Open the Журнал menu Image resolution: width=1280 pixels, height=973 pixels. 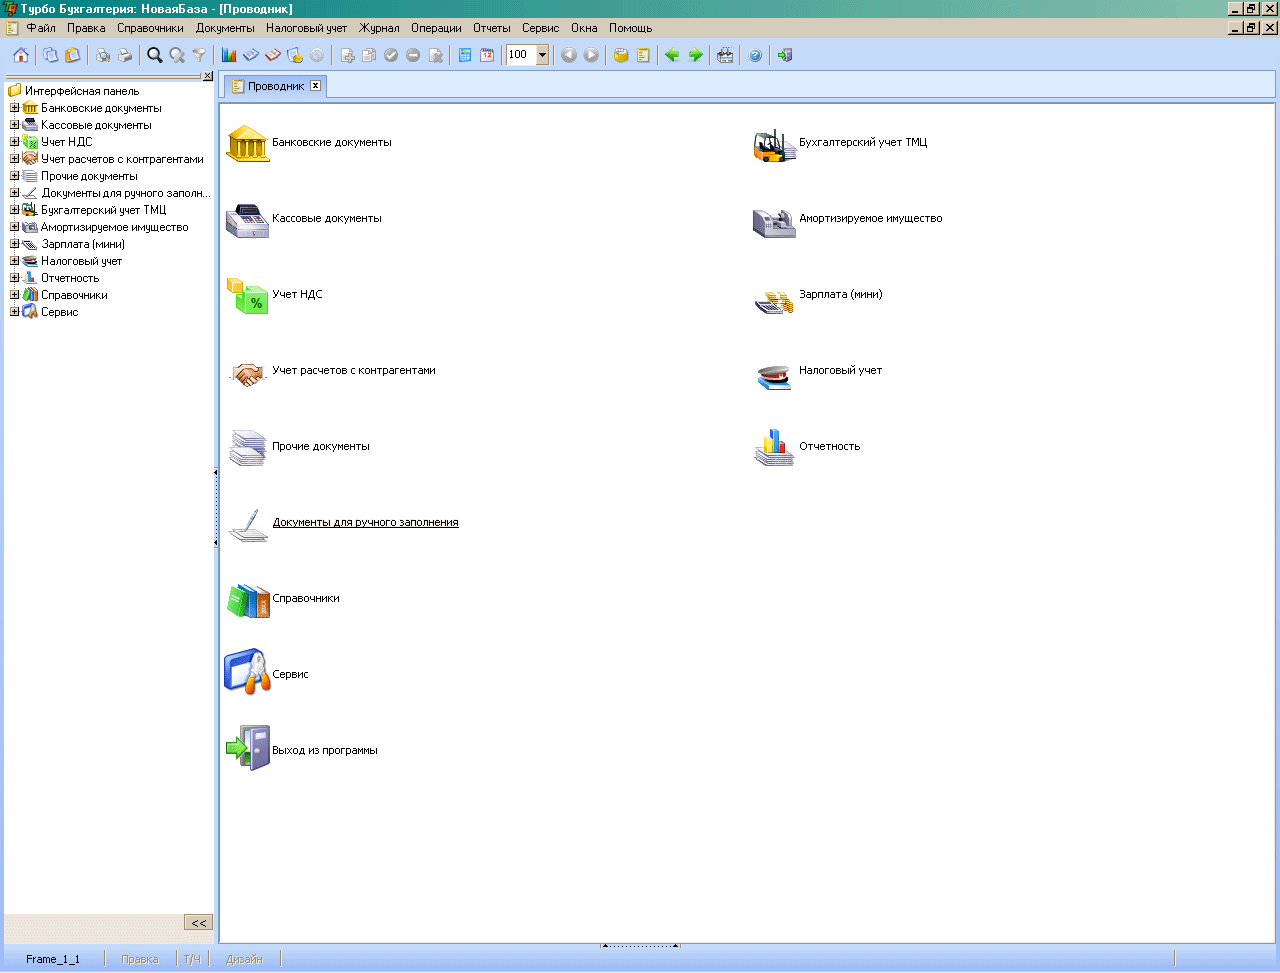(379, 28)
